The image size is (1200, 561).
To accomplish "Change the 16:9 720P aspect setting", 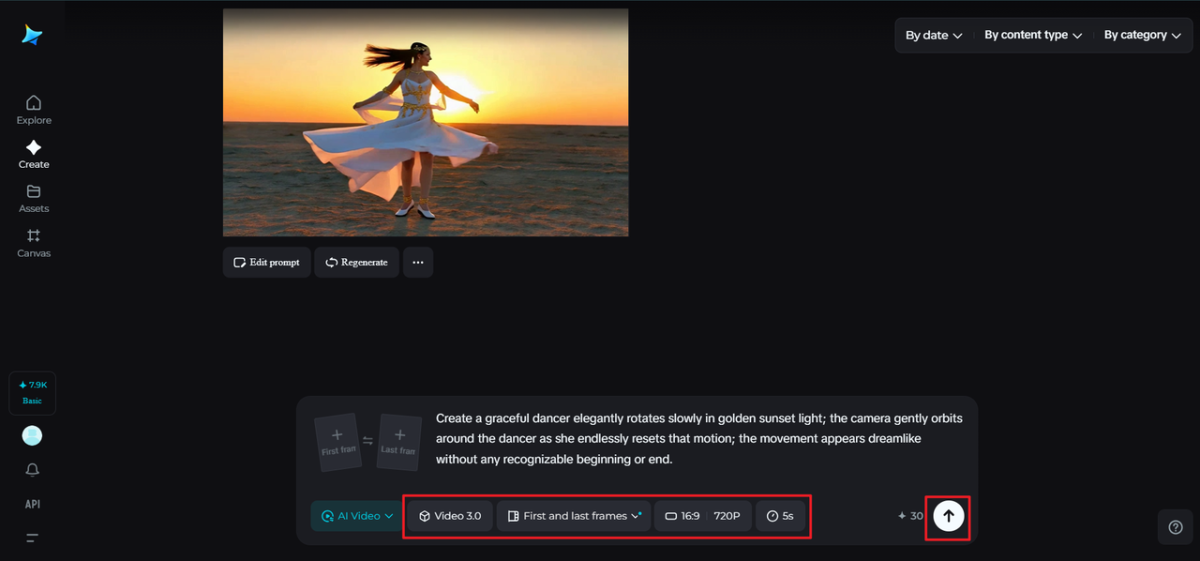I will pyautogui.click(x=703, y=516).
